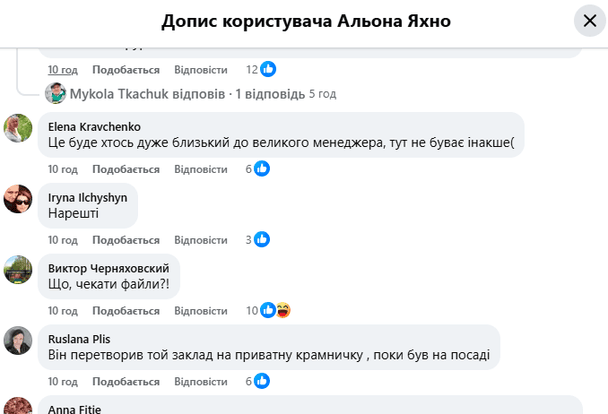608x414 pixels.
Task: Click the 12 likes reaction icon at top
Action: coord(268,69)
